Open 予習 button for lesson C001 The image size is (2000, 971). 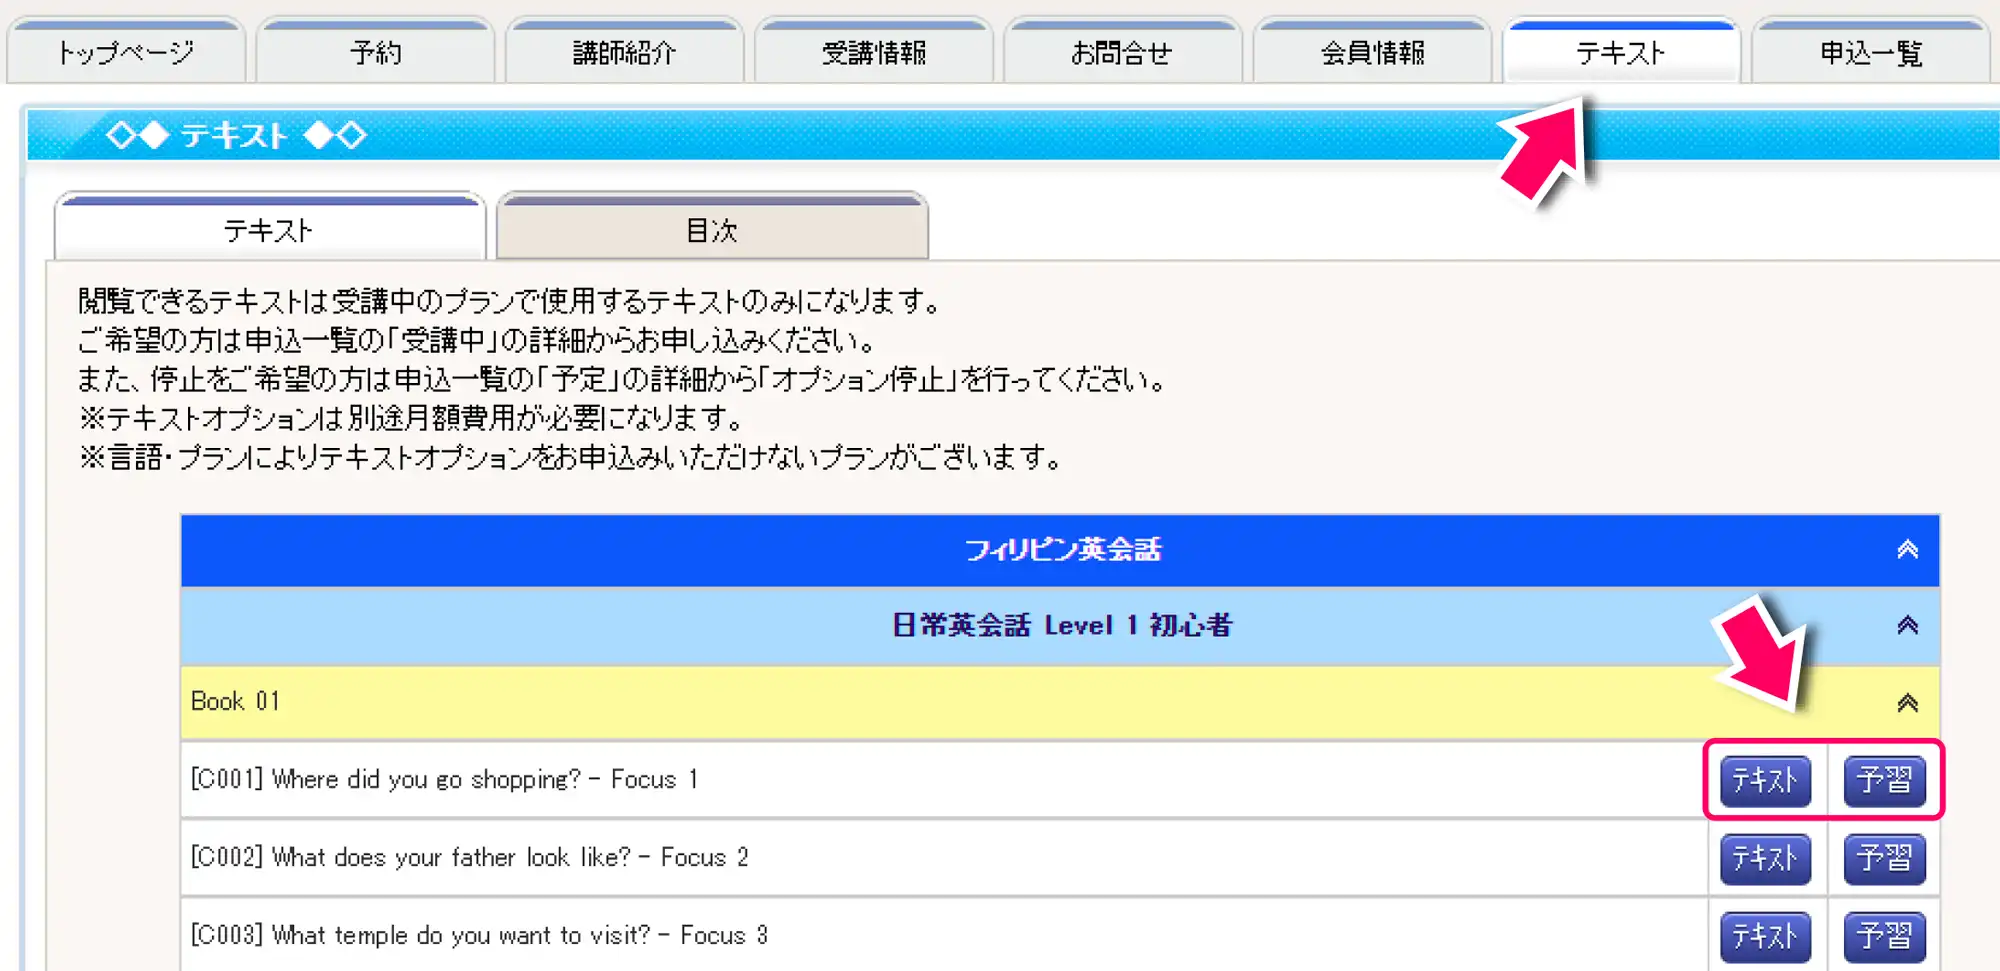[1884, 780]
